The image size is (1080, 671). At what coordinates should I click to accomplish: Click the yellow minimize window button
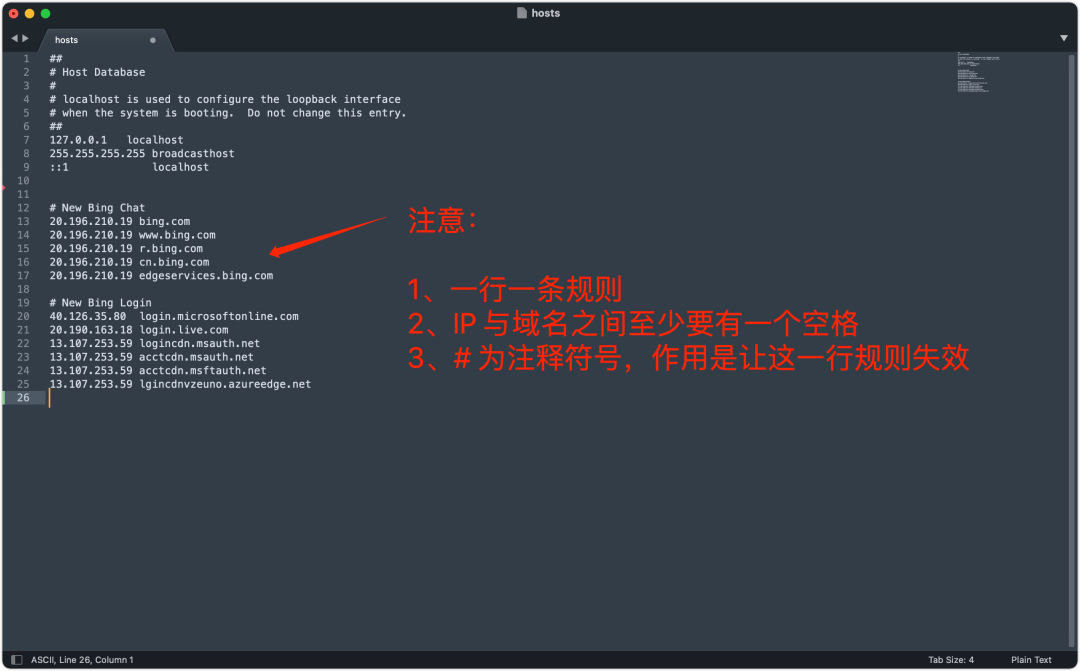pyautogui.click(x=30, y=13)
